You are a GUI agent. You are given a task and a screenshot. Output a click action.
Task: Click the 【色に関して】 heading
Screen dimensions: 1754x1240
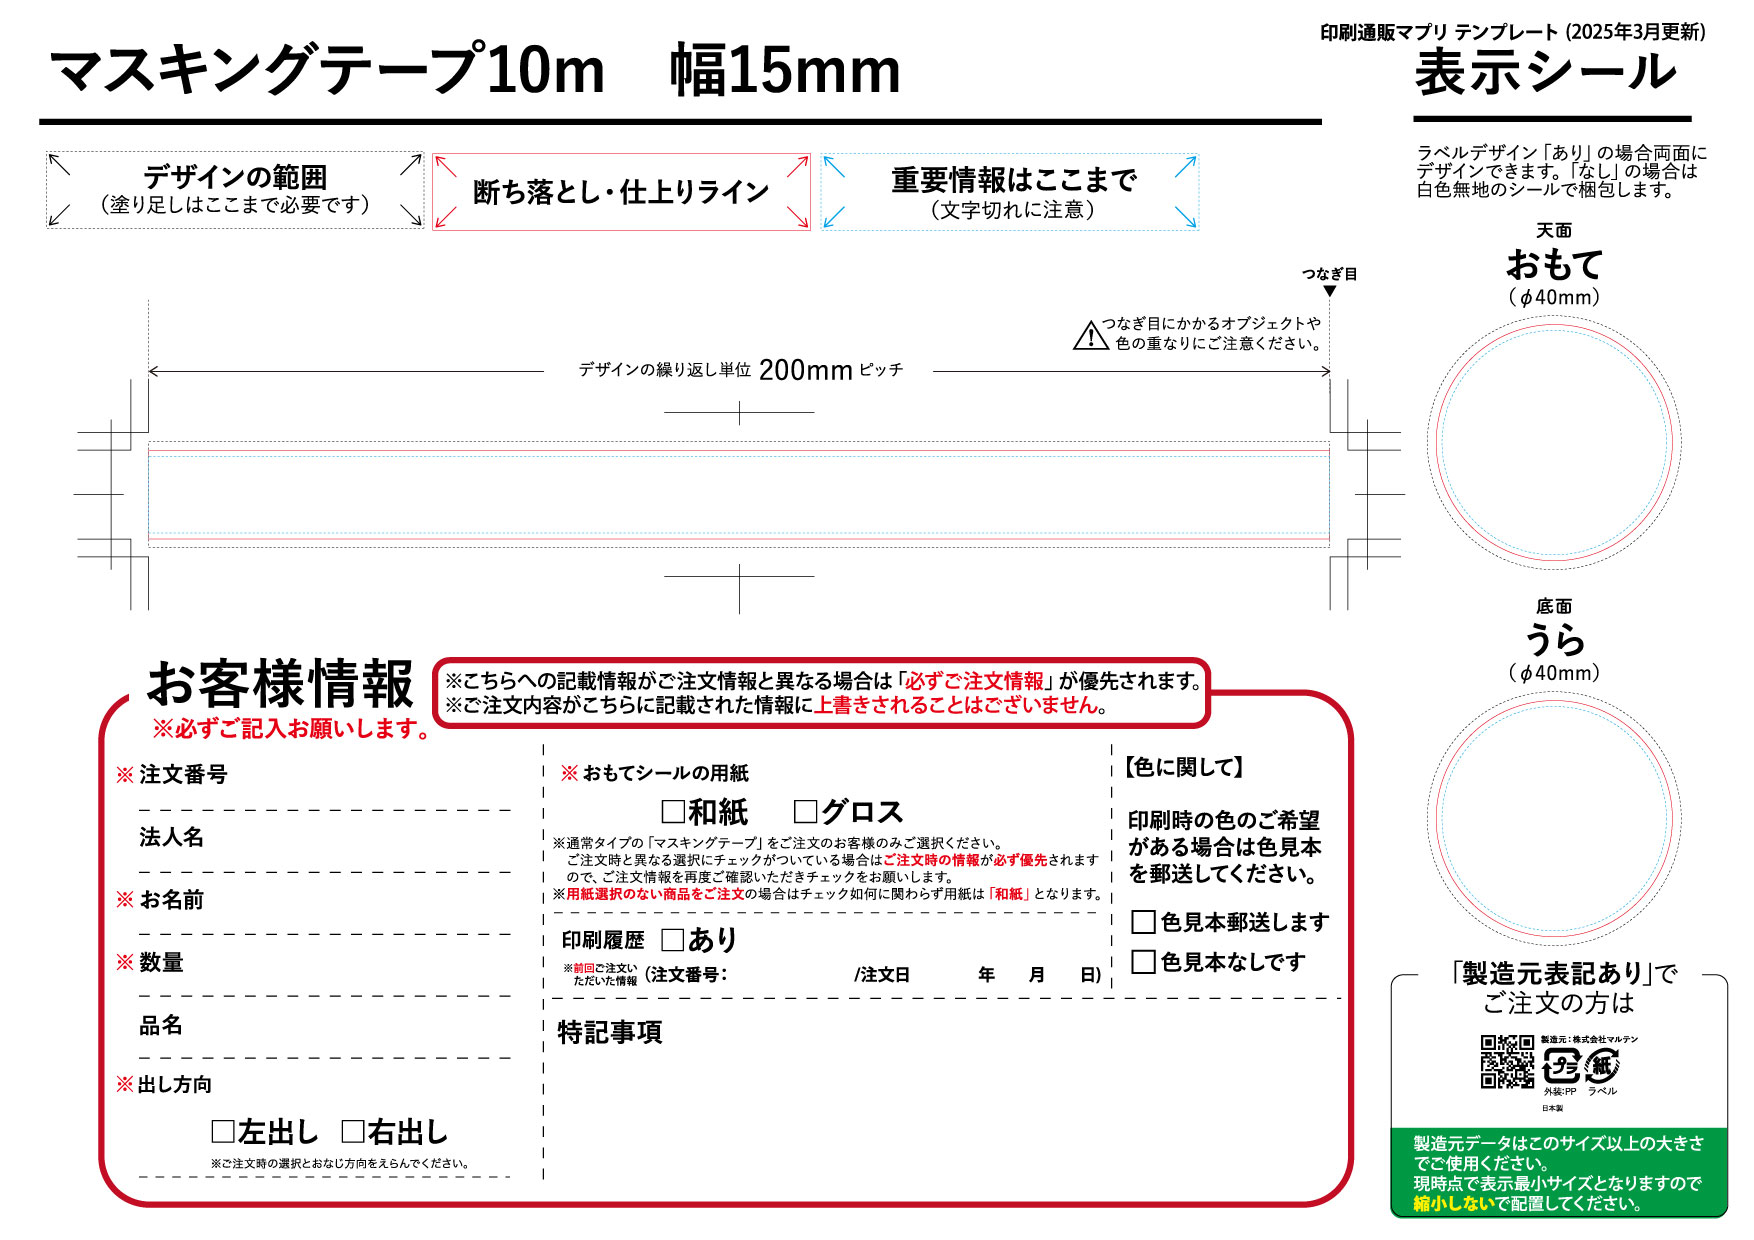coord(1184,767)
